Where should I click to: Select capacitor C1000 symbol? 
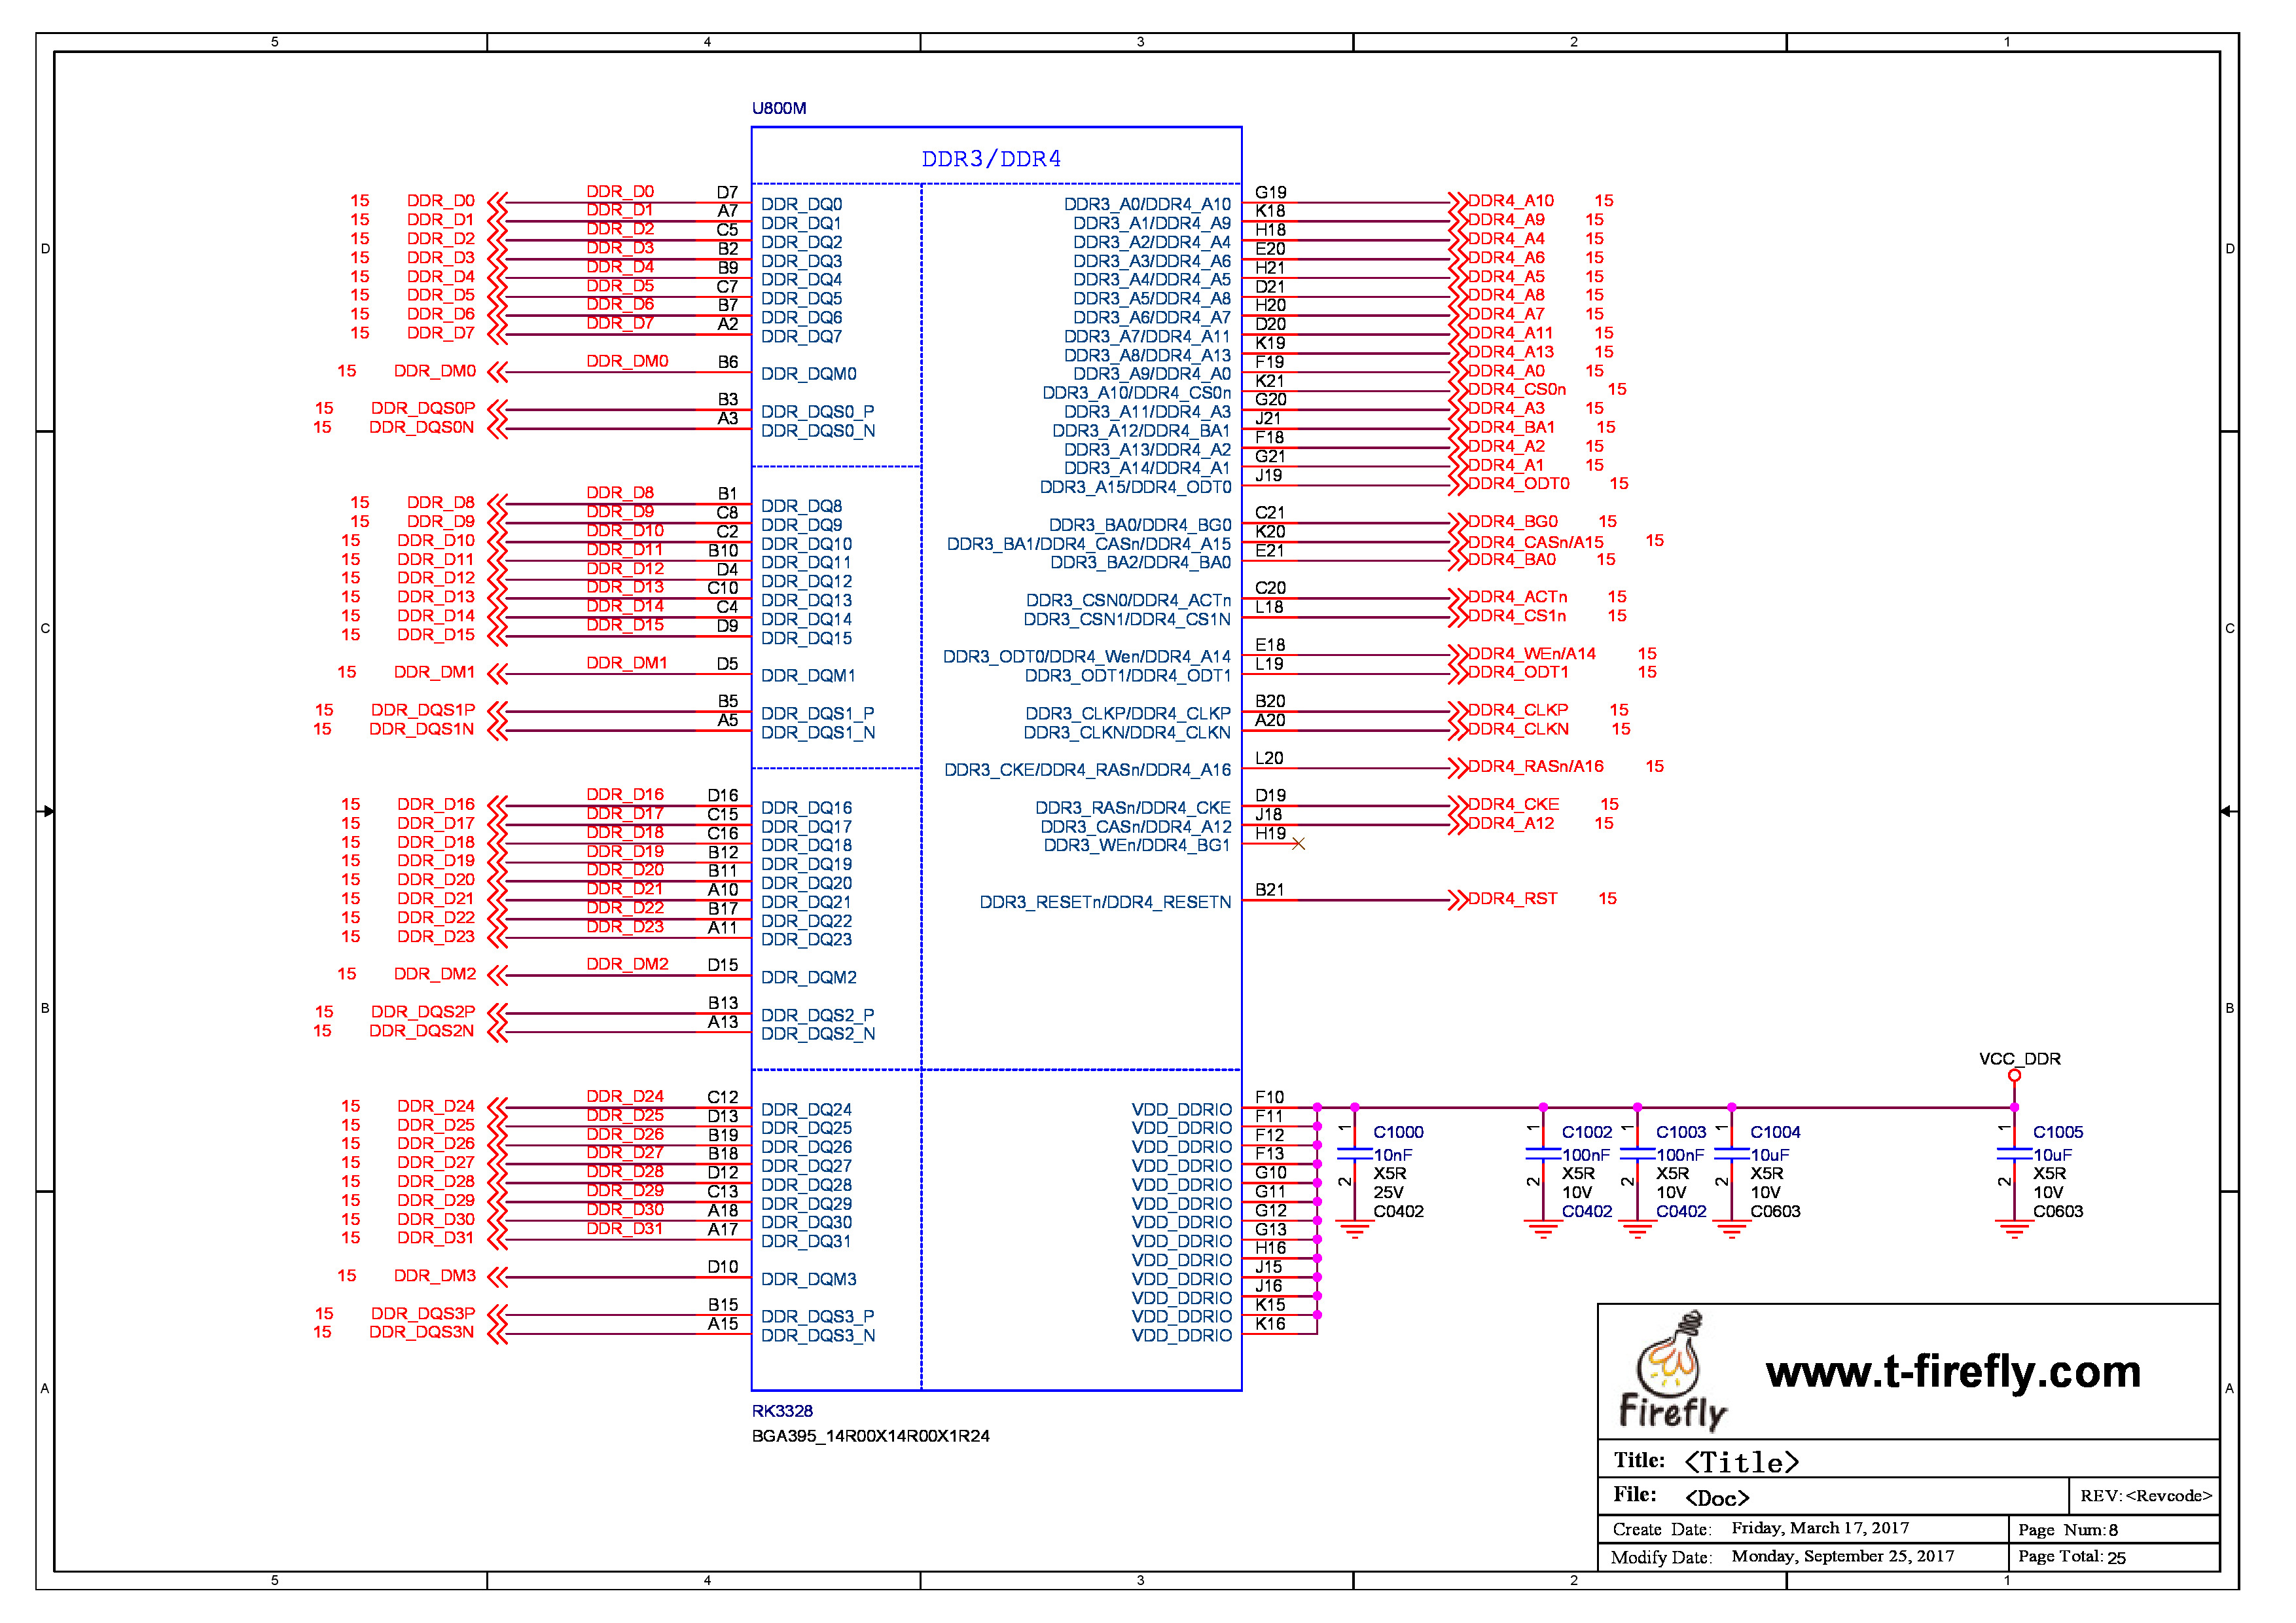(x=1354, y=1154)
